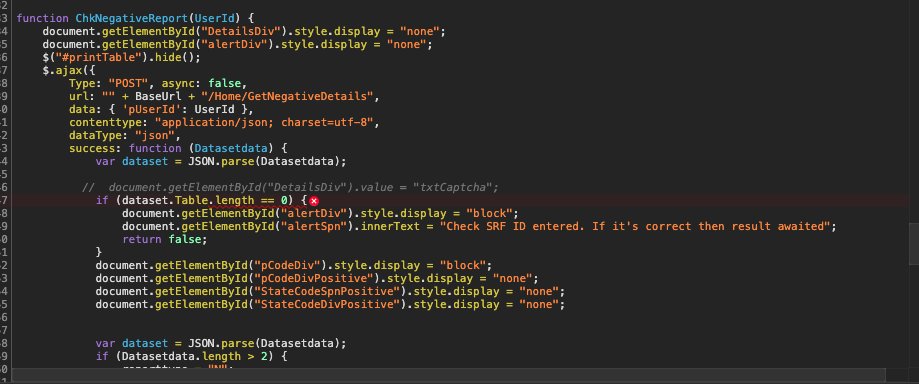Click the "StateCodeSpnPositive" element id string
The image size is (919, 384).
[328, 291]
